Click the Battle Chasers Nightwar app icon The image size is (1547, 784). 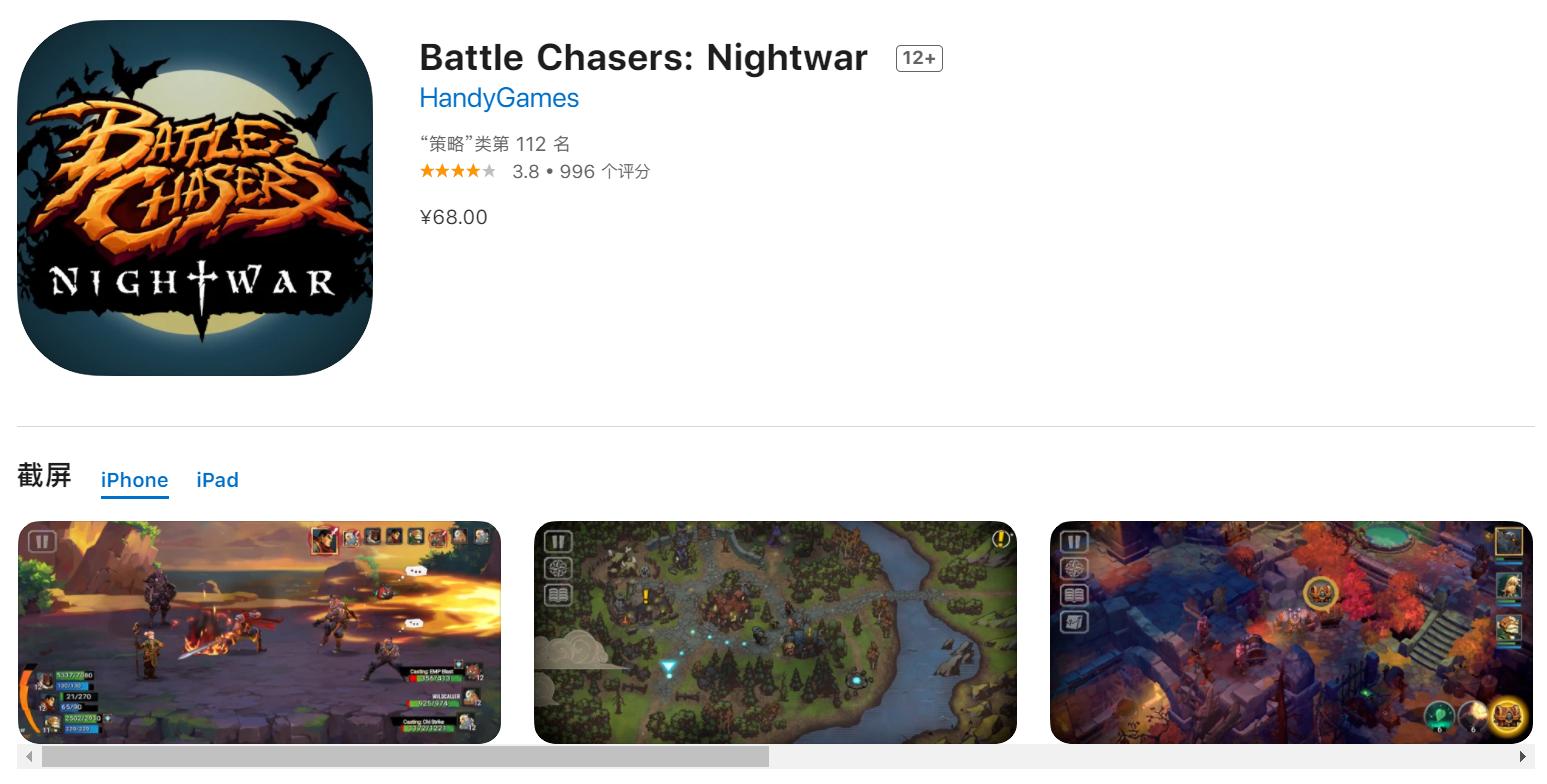(x=195, y=198)
